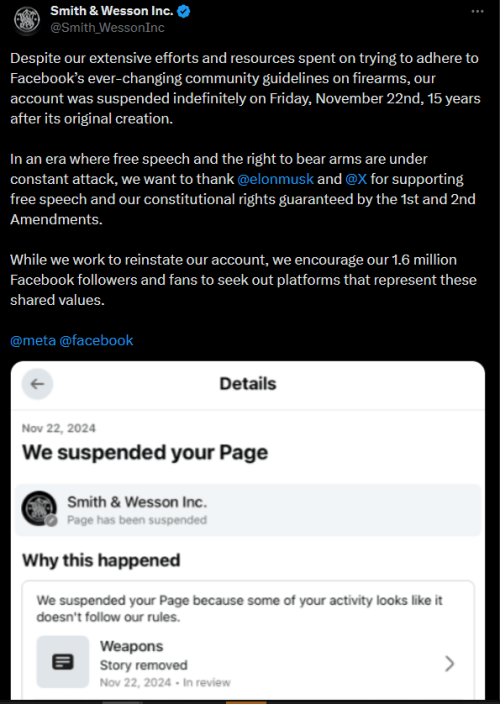The height and width of the screenshot is (704, 500).
Task: Open the @X mention link
Action: 356,179
